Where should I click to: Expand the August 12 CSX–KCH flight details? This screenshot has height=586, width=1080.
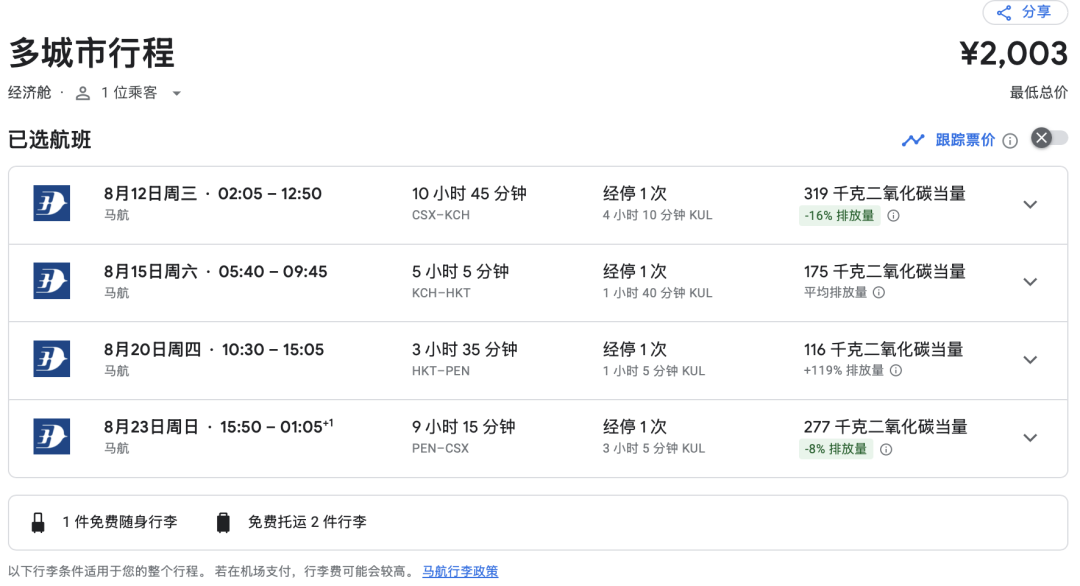coord(1030,204)
